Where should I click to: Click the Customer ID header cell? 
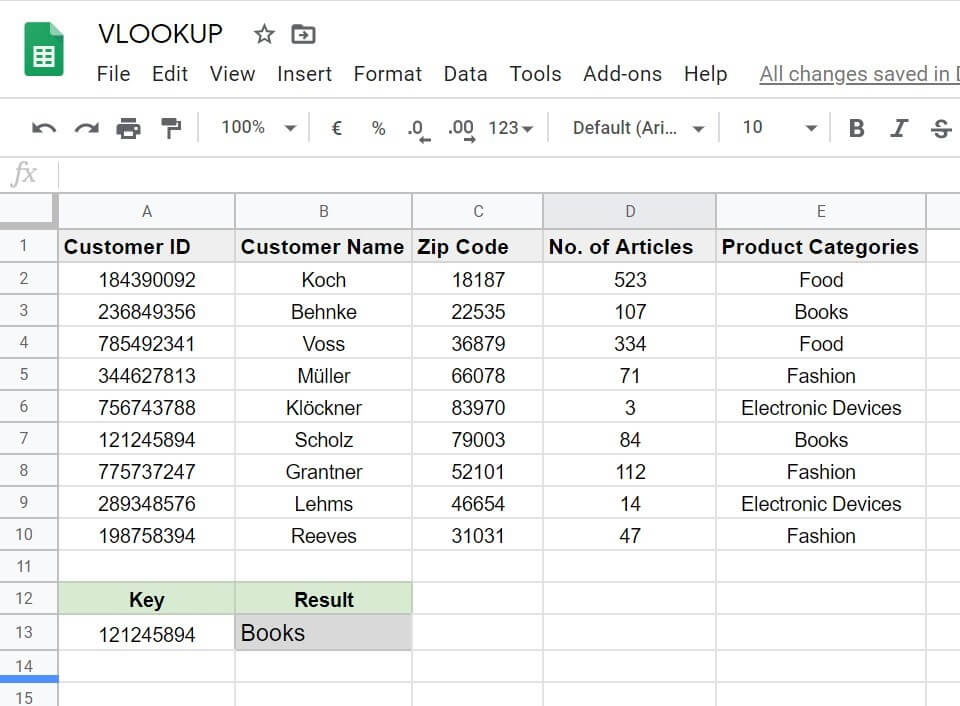click(x=147, y=247)
